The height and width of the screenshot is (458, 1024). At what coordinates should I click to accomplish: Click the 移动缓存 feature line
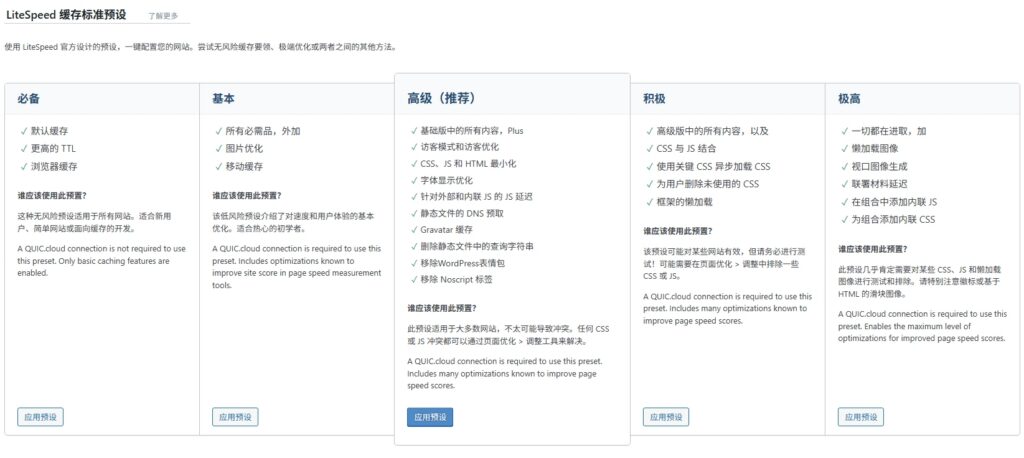(244, 167)
